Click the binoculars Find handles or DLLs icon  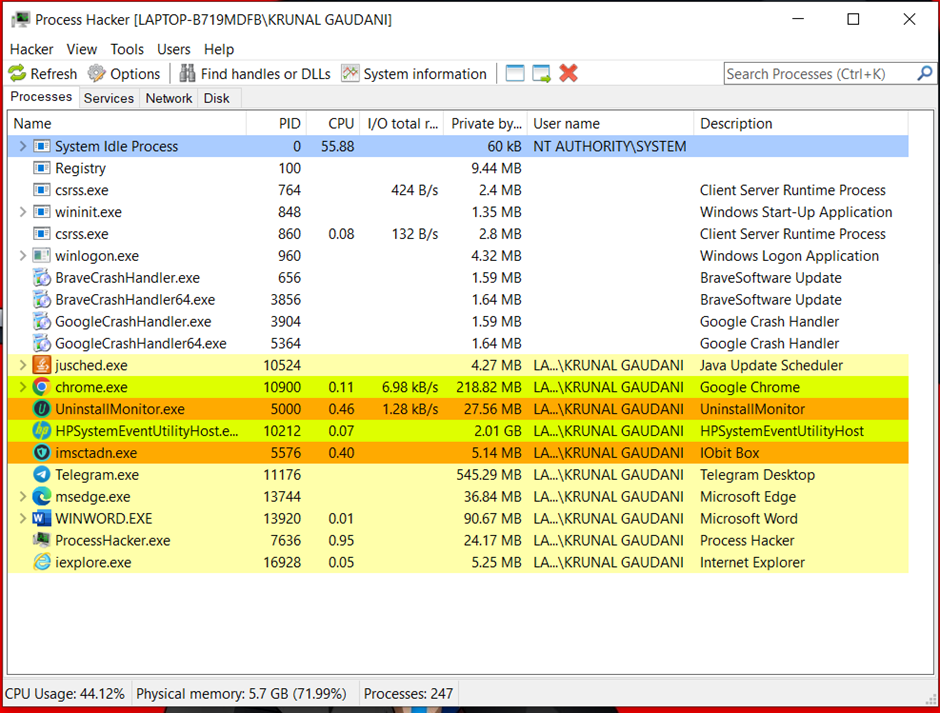point(187,74)
